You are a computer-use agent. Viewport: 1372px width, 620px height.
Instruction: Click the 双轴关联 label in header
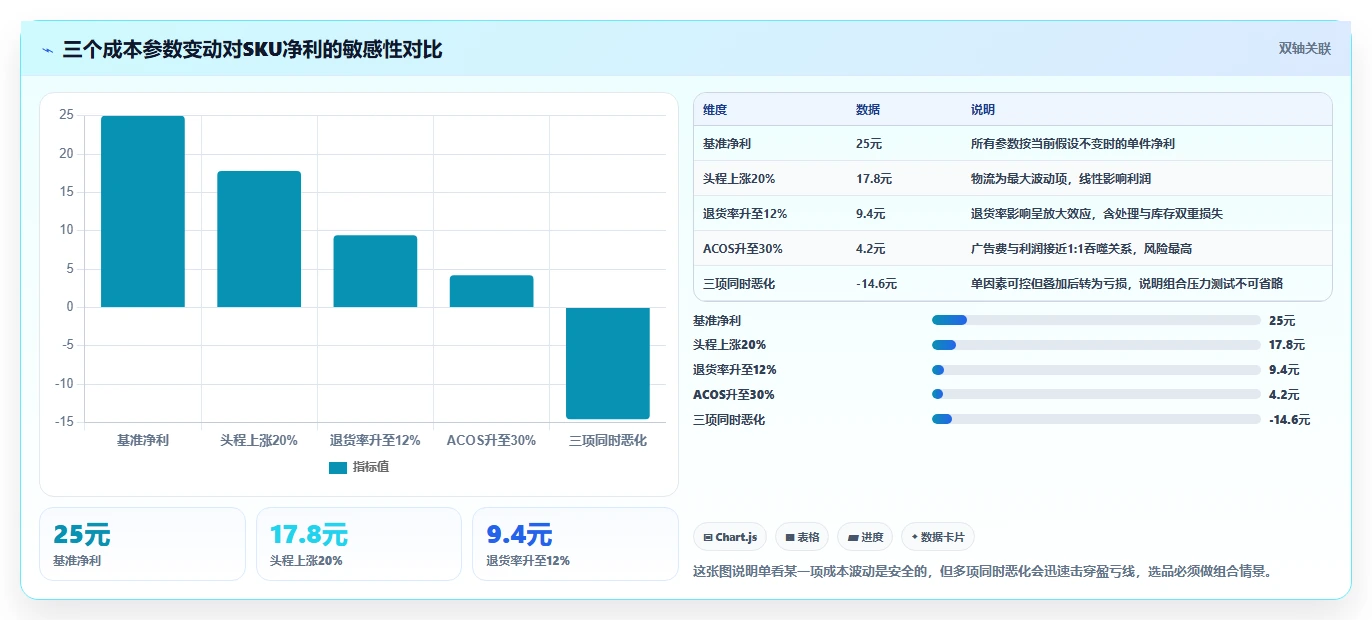(1305, 48)
